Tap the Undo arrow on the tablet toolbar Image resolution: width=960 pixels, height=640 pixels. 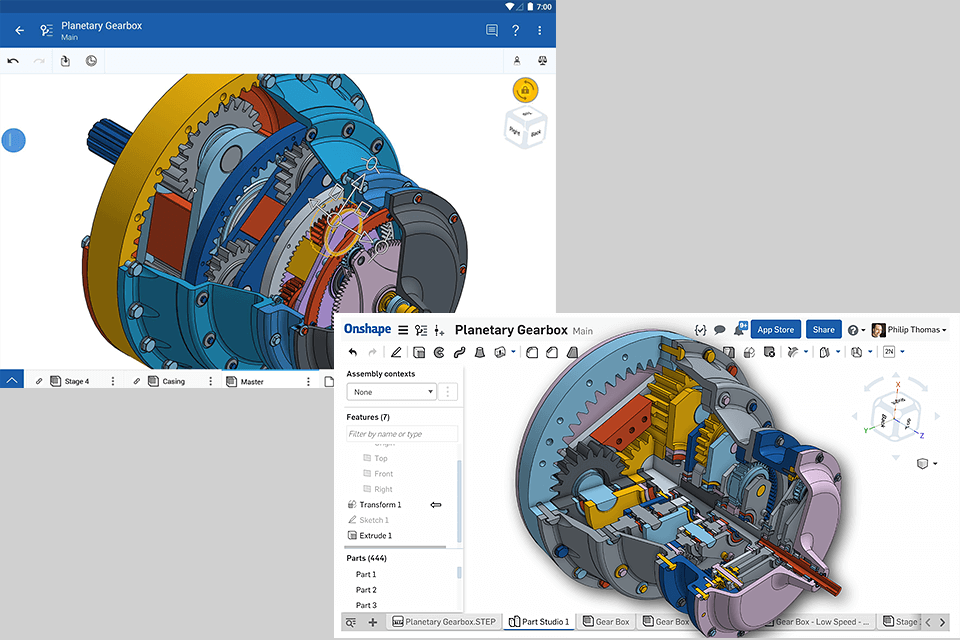tap(13, 60)
